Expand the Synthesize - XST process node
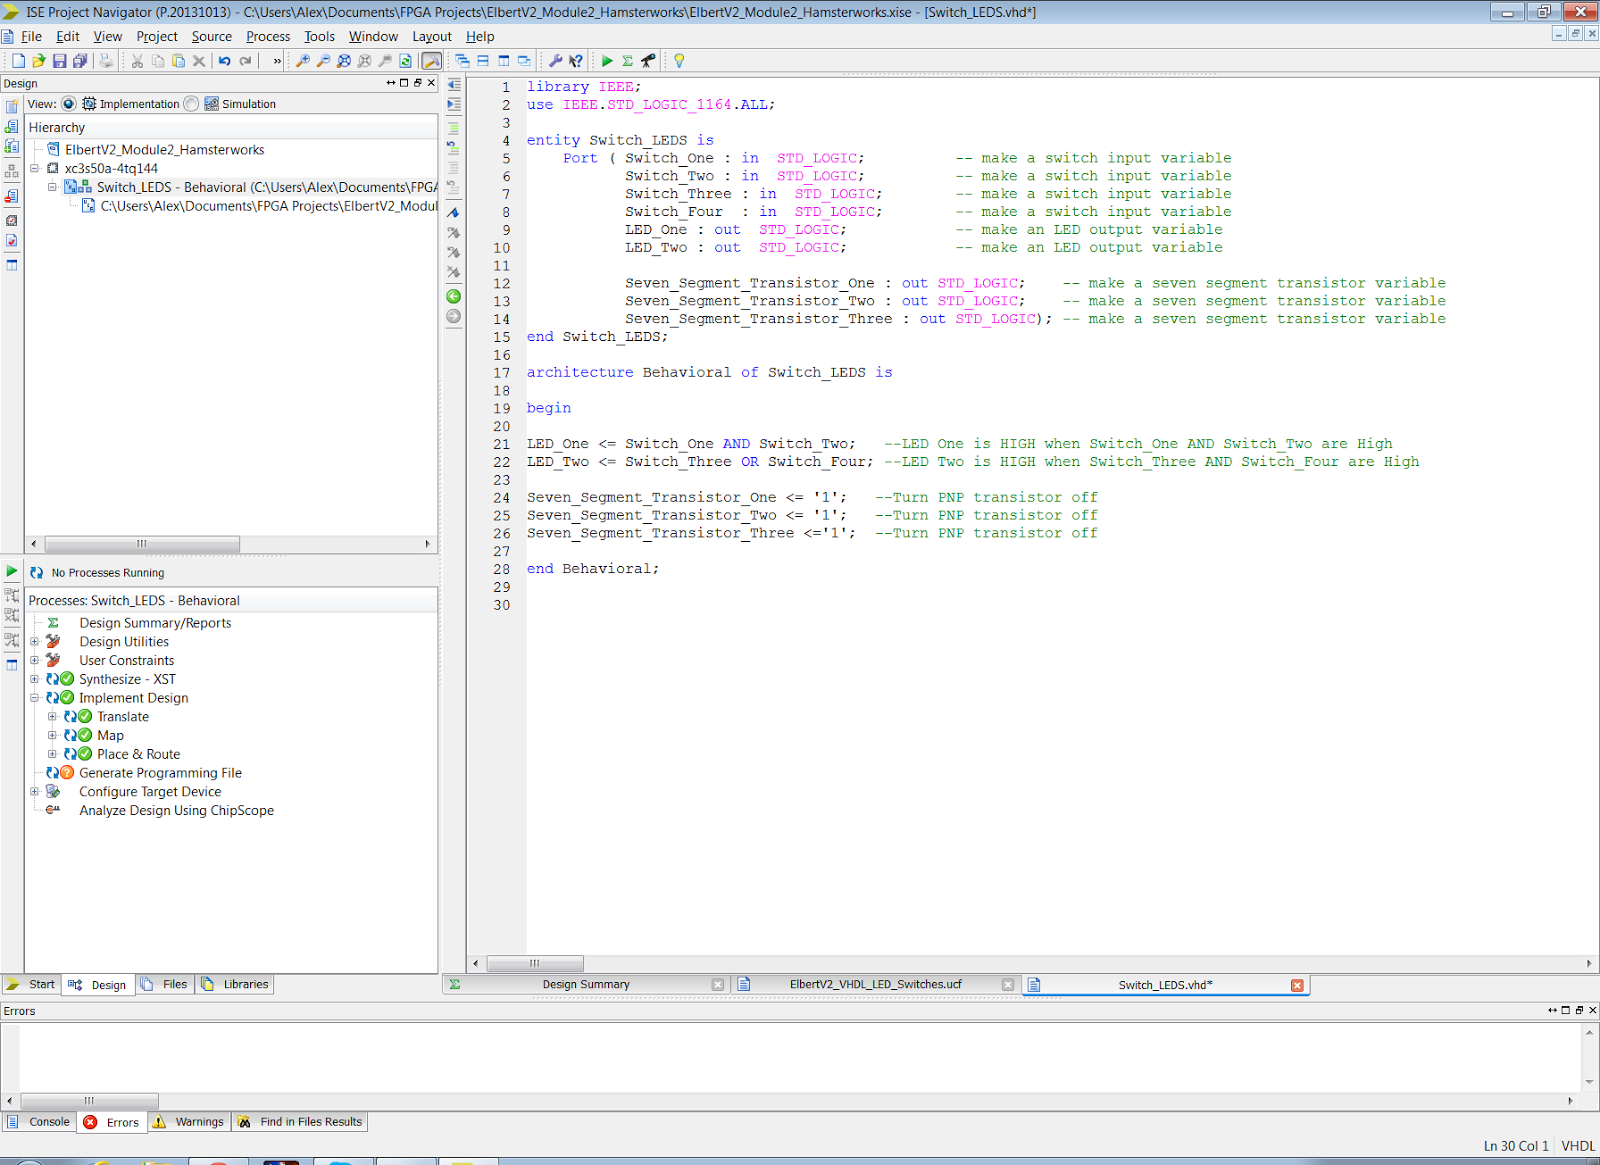Screen dimensions: 1600x1165 point(34,679)
